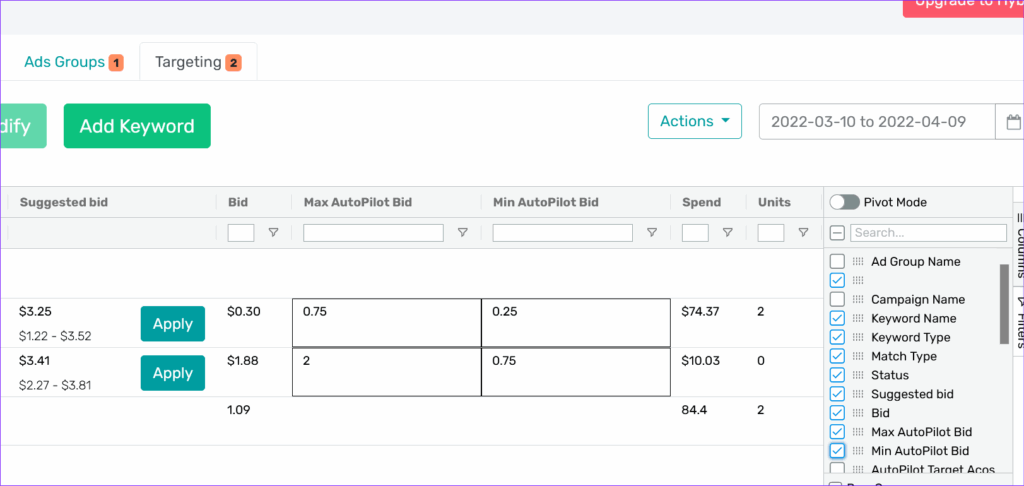Grab drag handle beside Suggested bid column item
This screenshot has height=486, width=1024.
click(857, 394)
